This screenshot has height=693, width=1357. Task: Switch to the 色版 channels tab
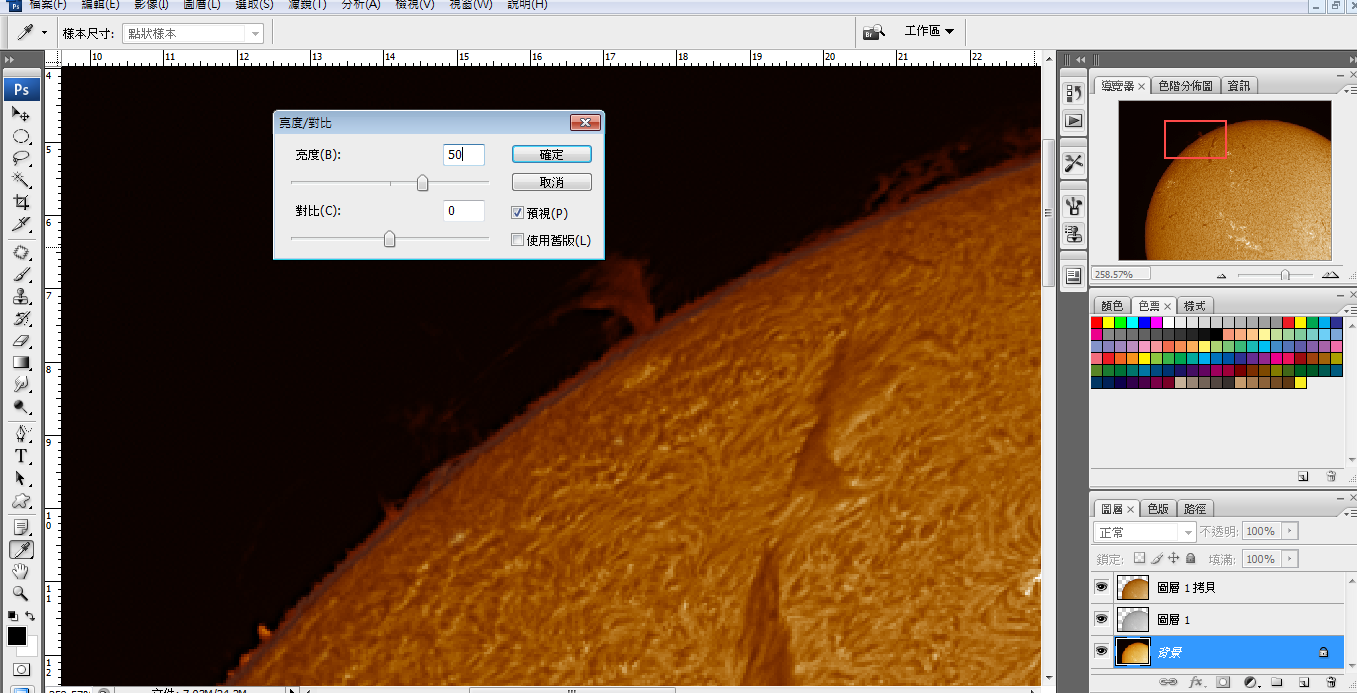(x=1157, y=508)
